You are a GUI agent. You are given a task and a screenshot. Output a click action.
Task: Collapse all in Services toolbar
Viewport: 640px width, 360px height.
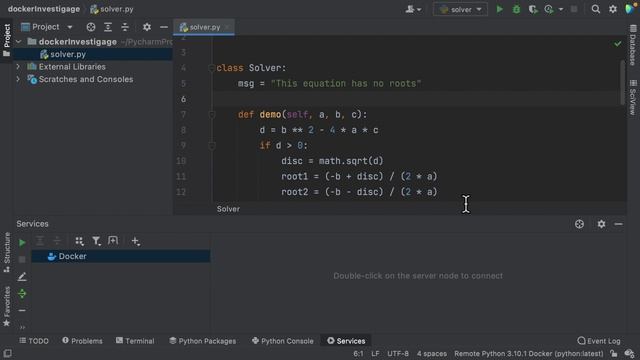tap(57, 241)
